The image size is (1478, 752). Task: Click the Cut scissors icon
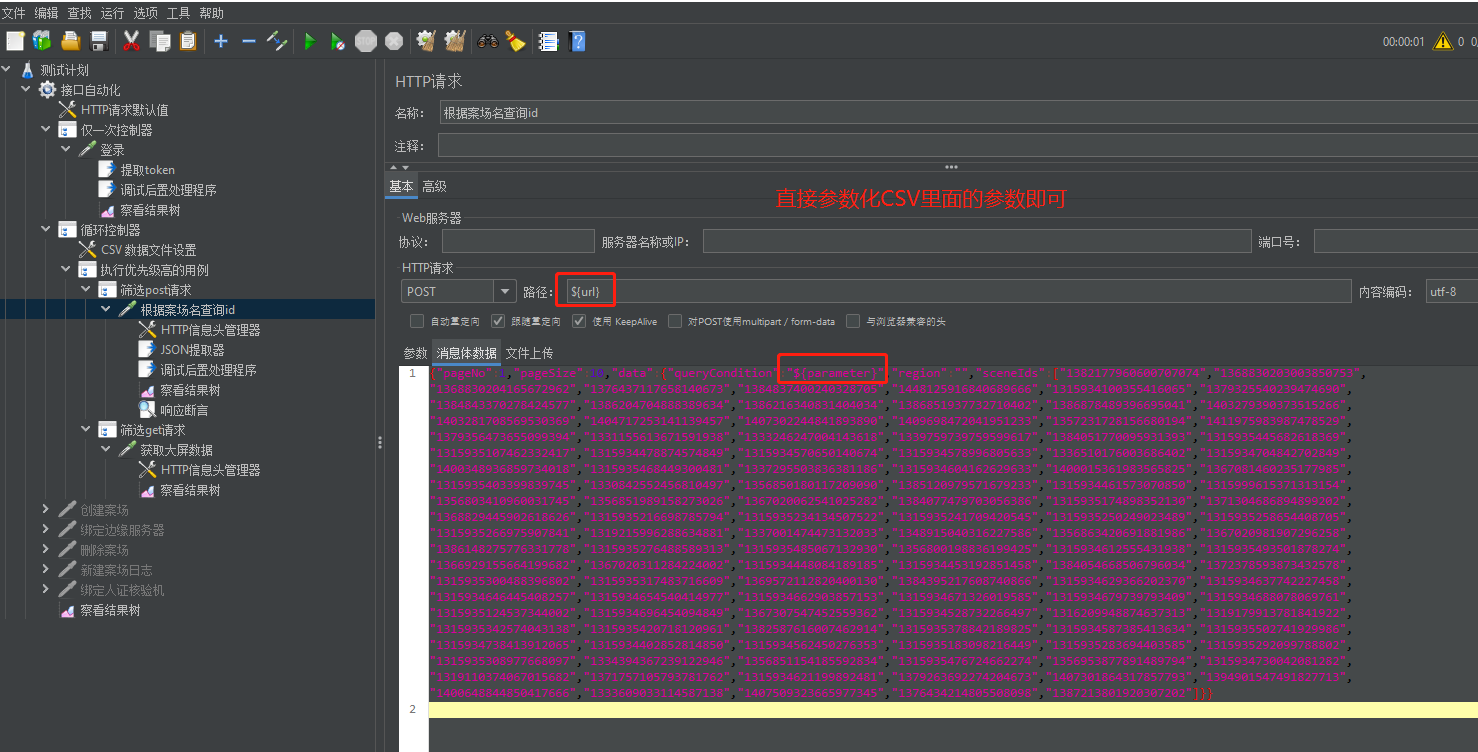(x=131, y=41)
